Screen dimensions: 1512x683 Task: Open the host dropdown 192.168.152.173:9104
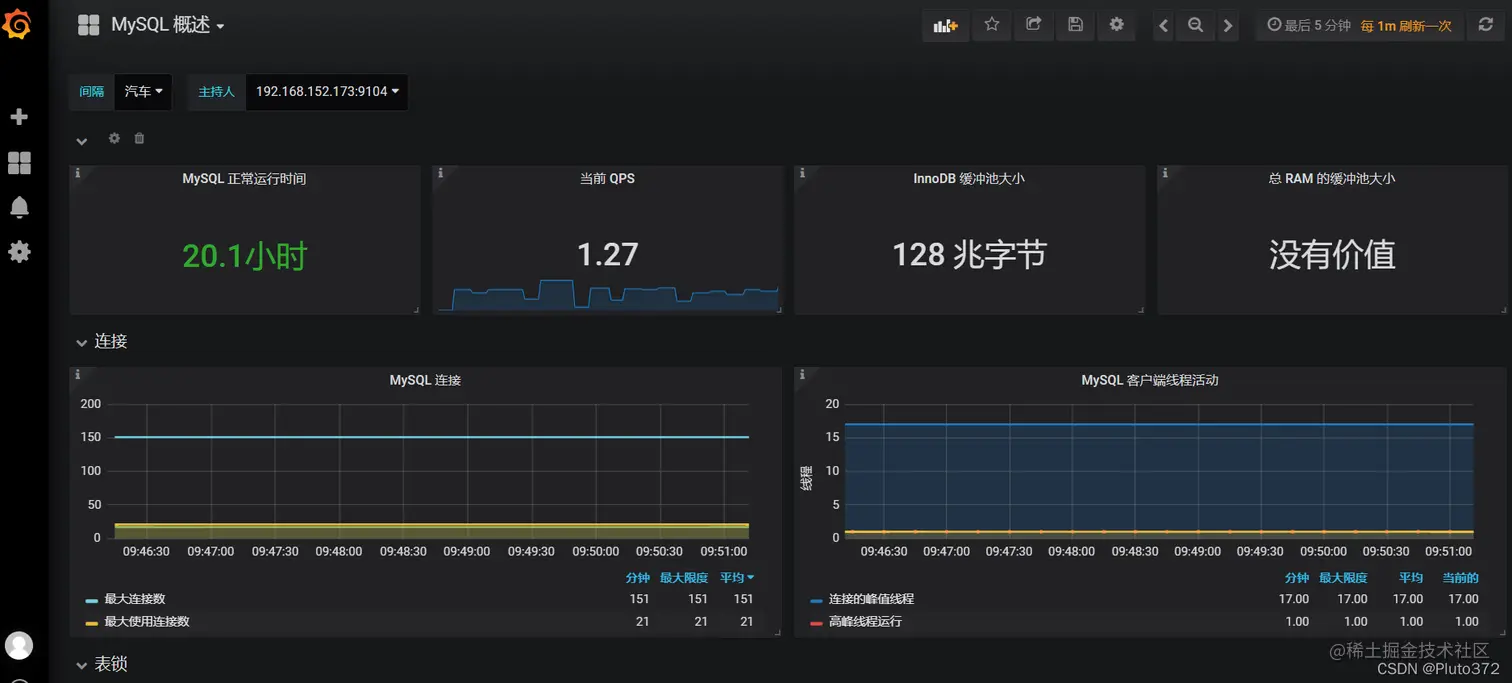click(327, 91)
